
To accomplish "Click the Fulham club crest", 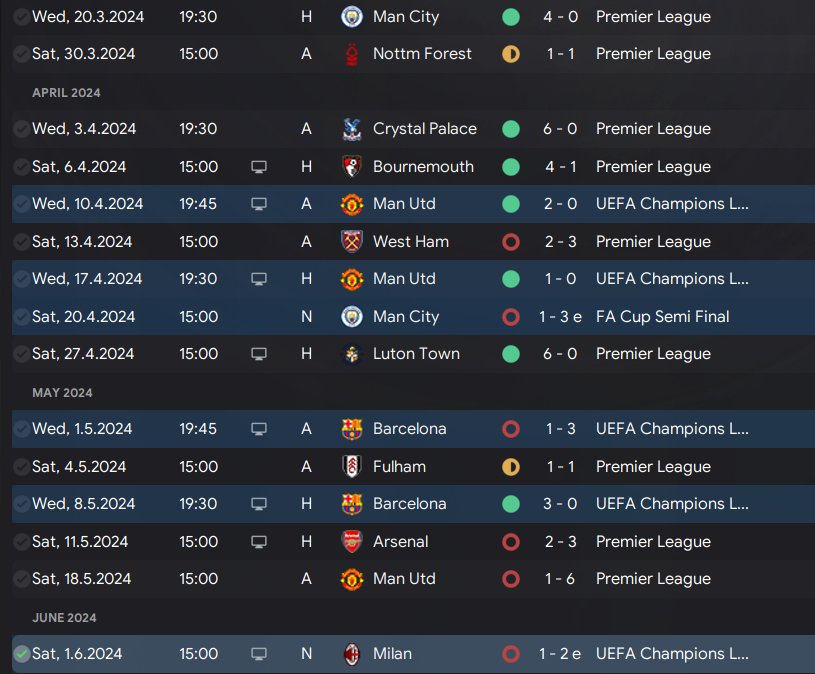I will [x=351, y=467].
